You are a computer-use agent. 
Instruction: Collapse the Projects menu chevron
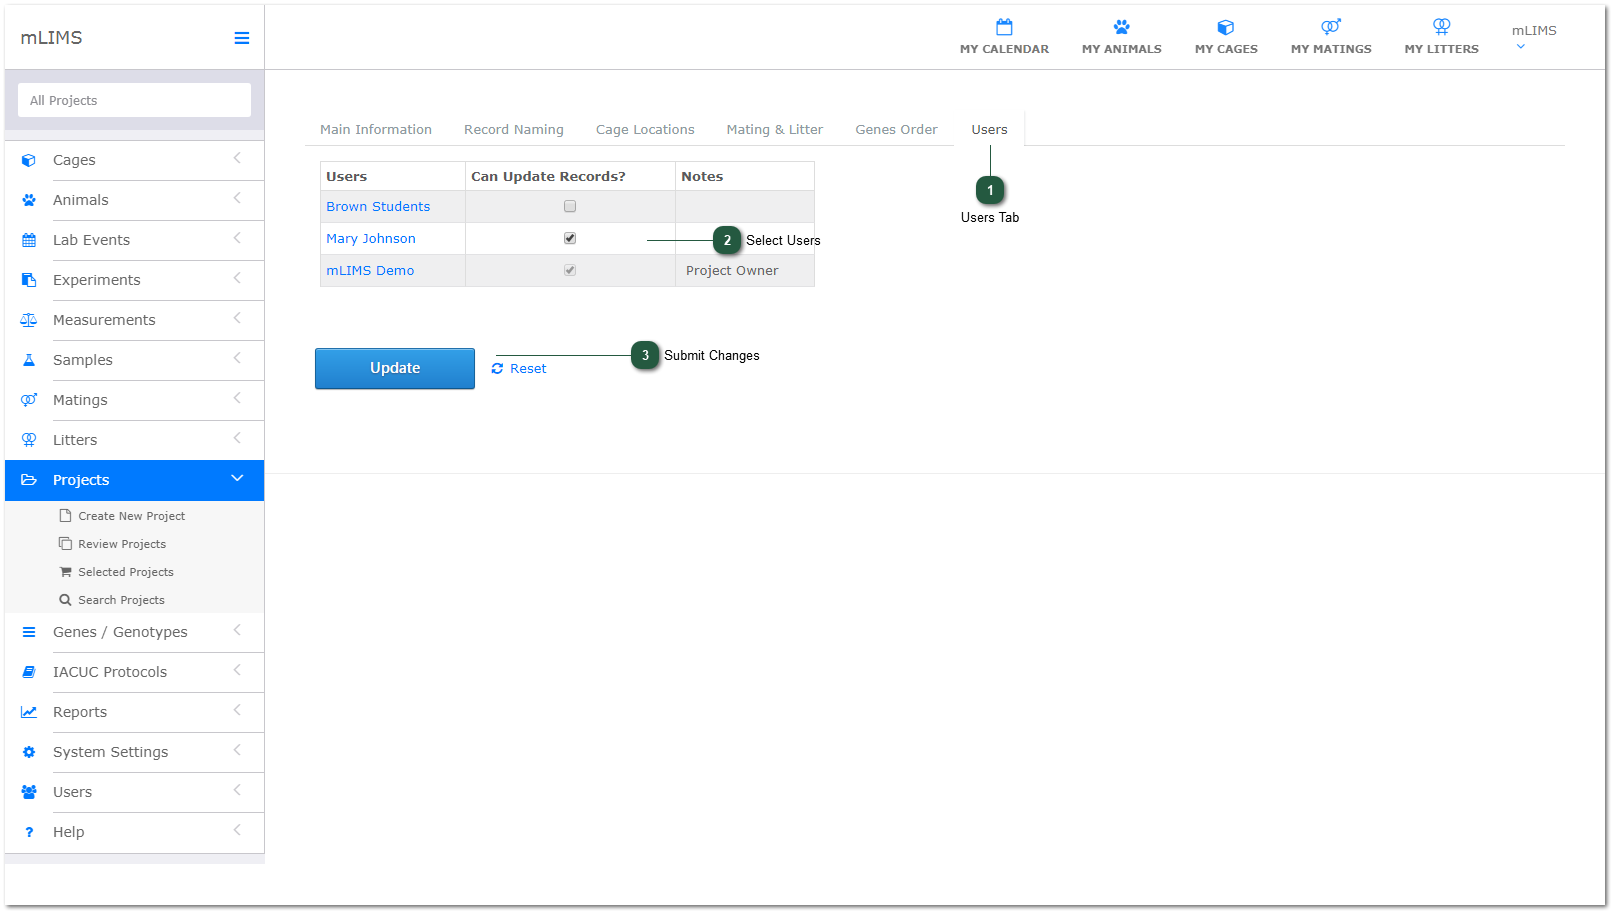tap(237, 479)
